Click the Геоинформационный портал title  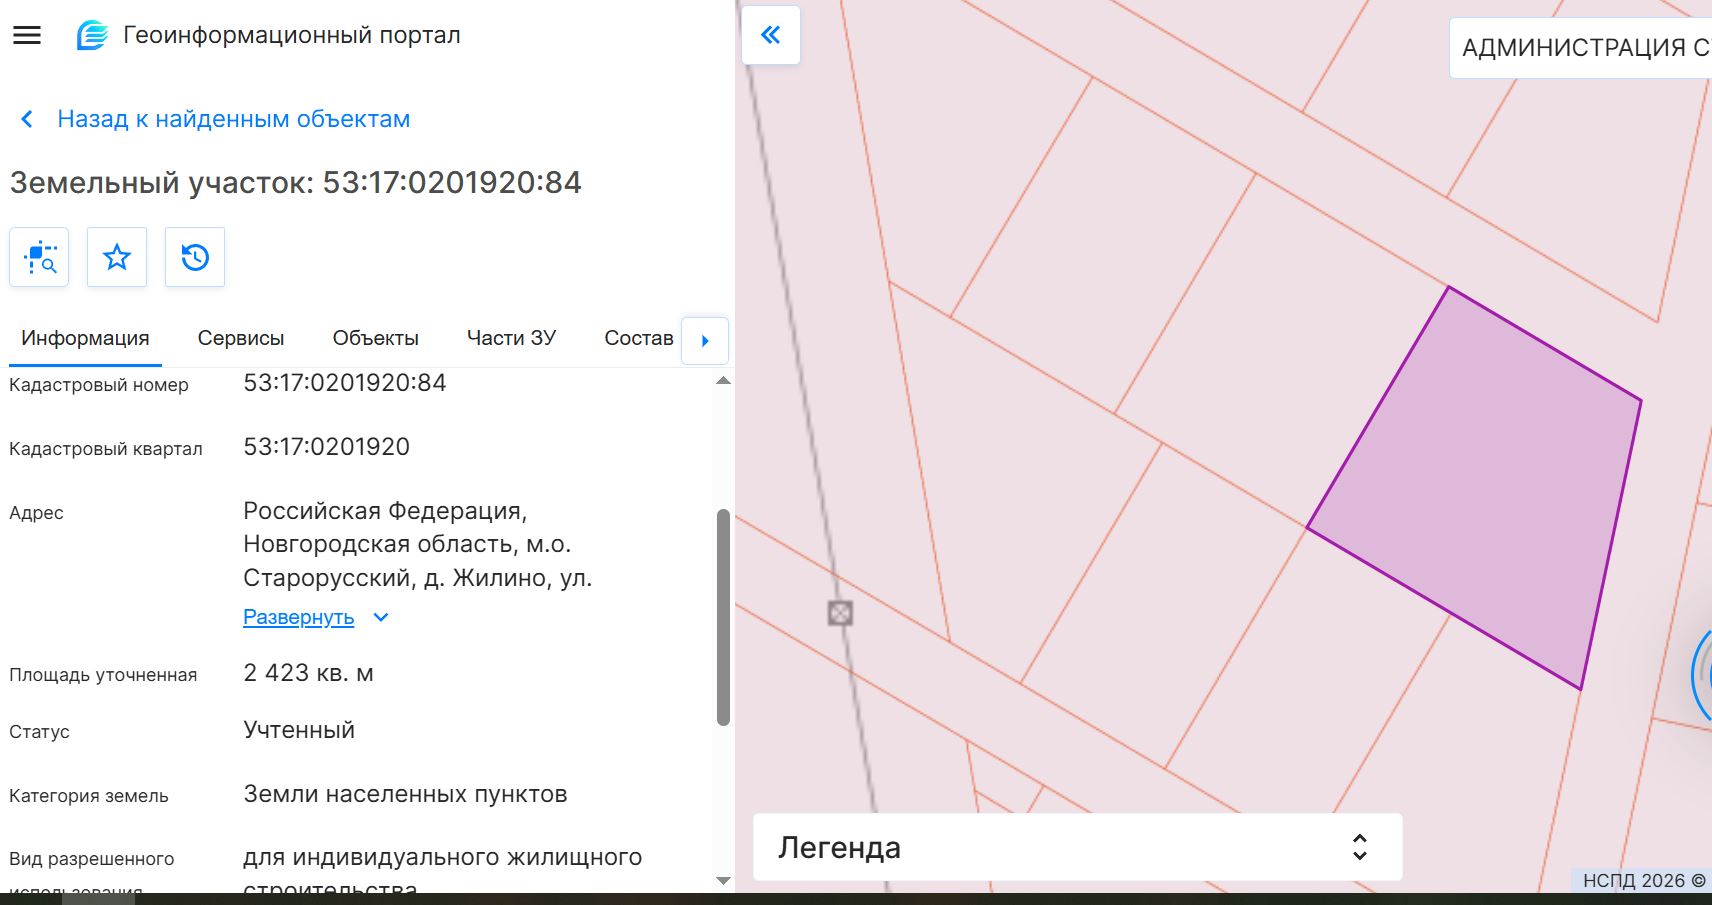point(292,35)
